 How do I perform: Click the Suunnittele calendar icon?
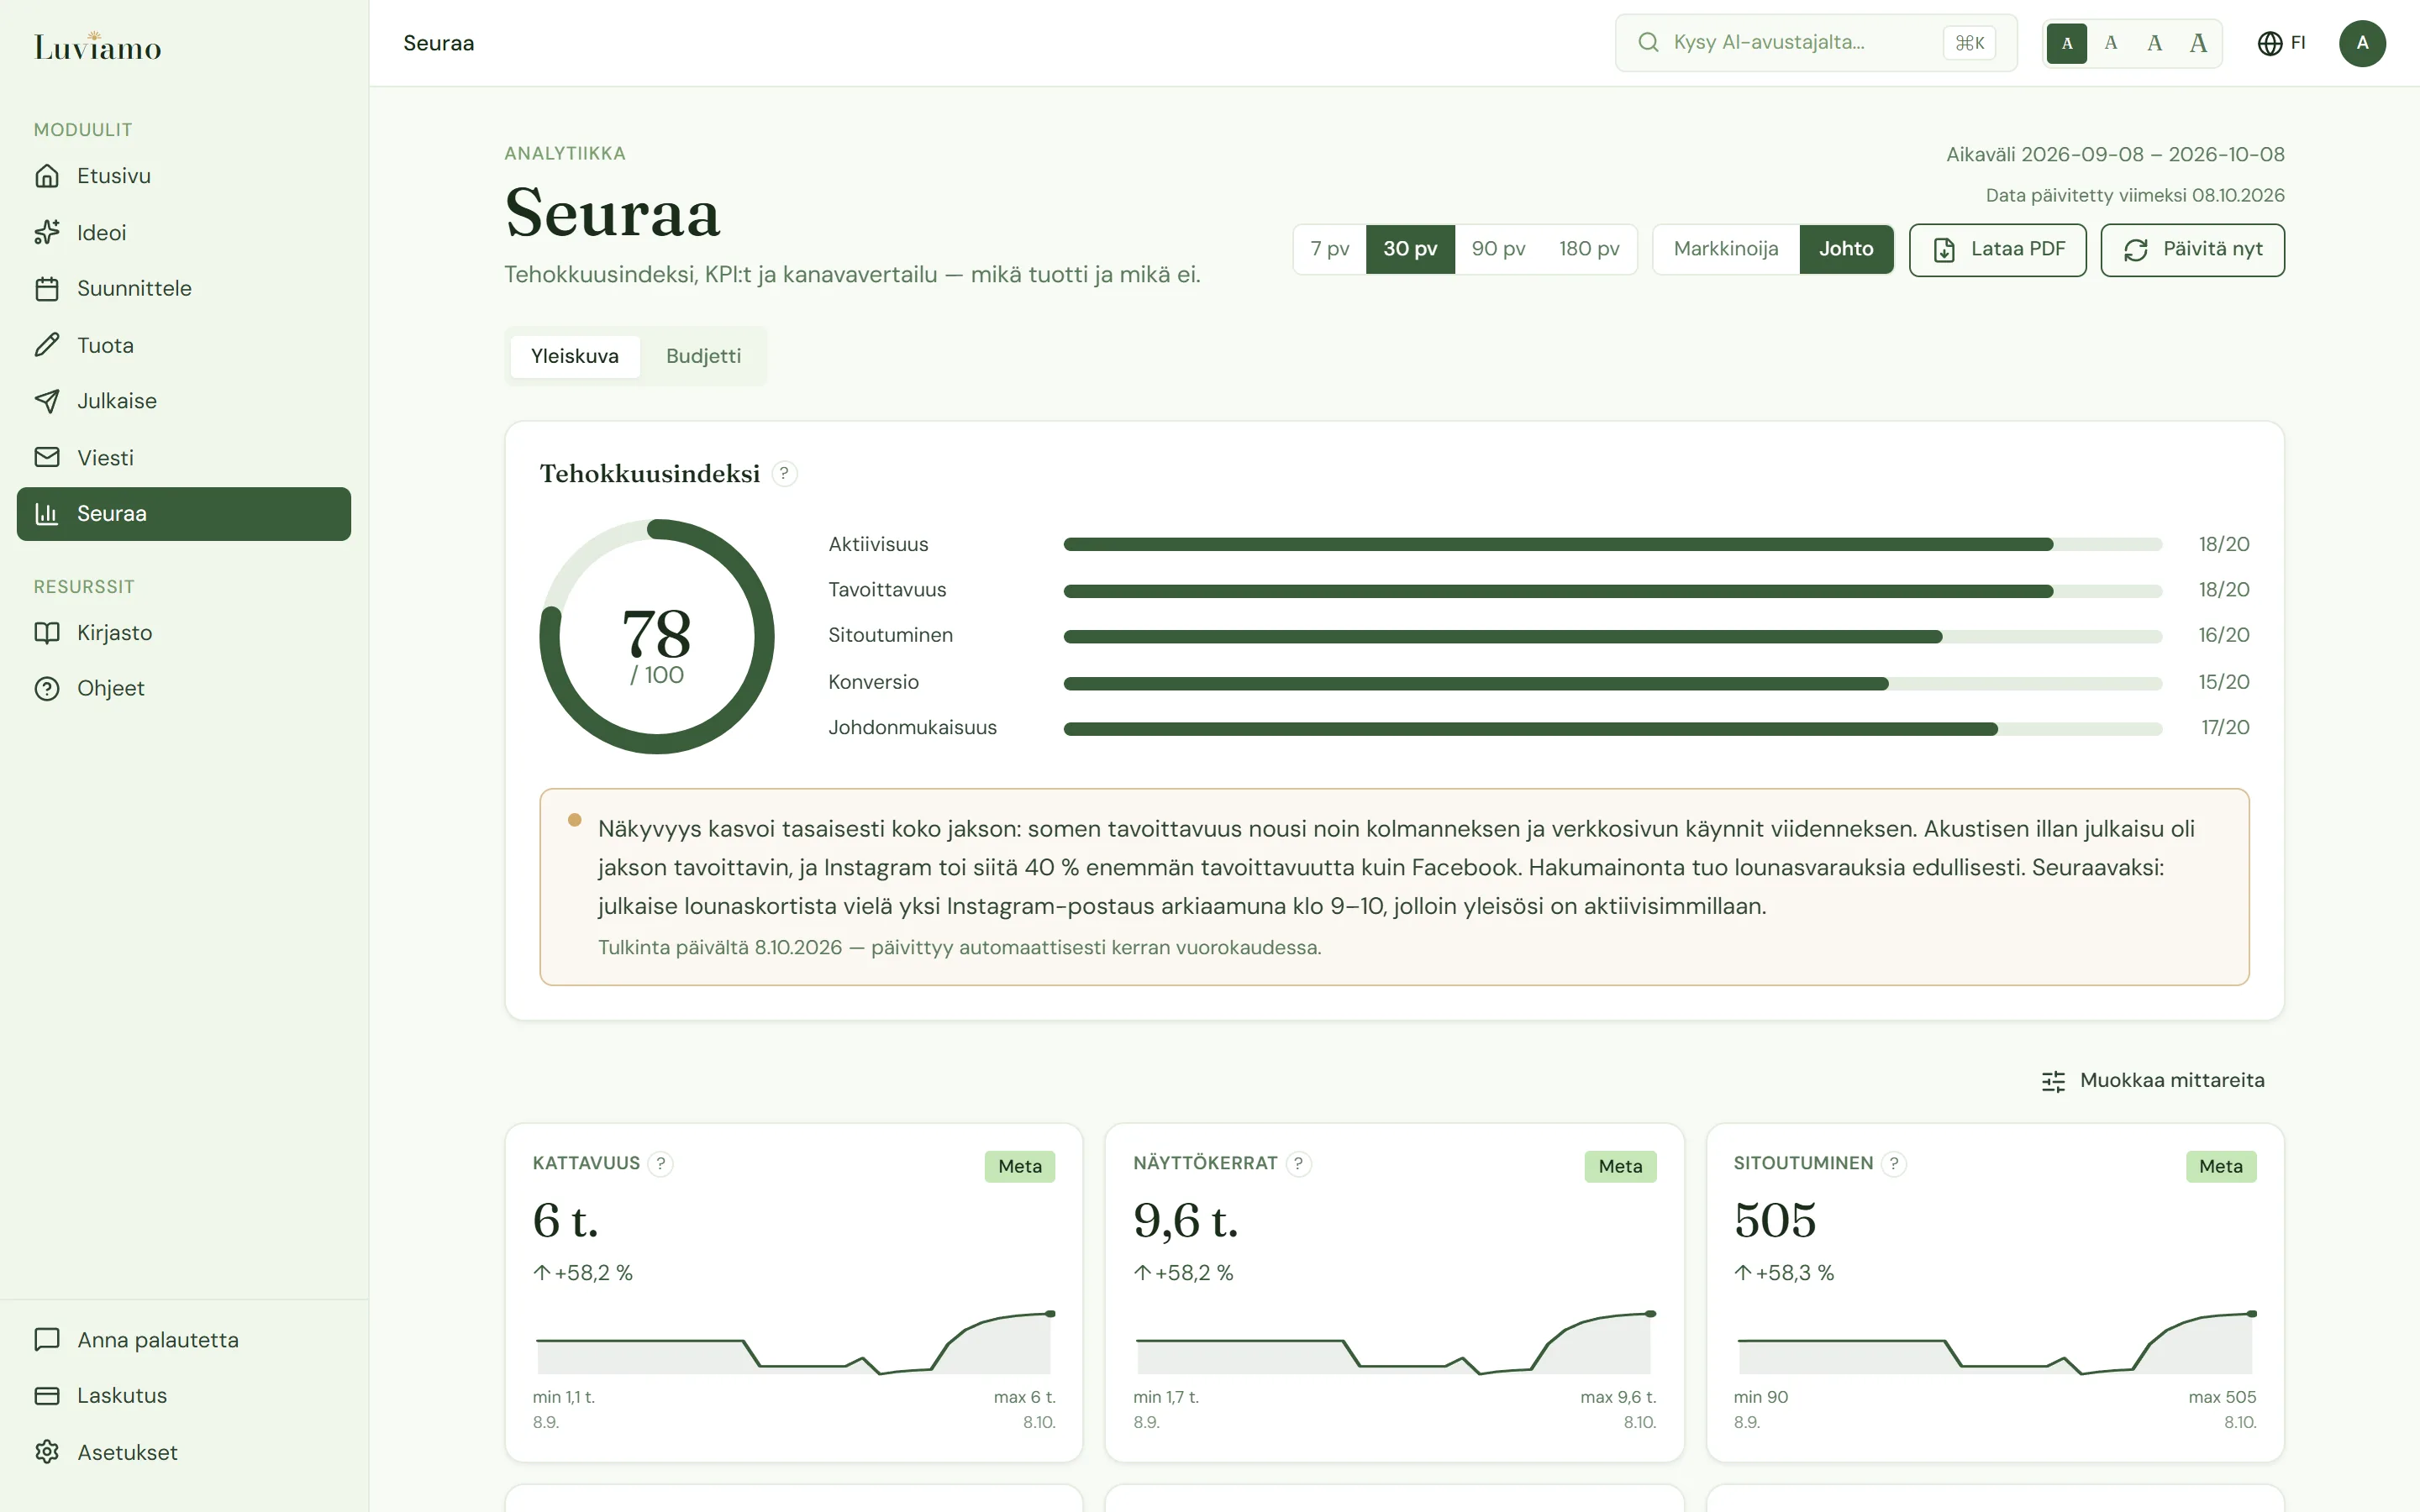(x=47, y=289)
